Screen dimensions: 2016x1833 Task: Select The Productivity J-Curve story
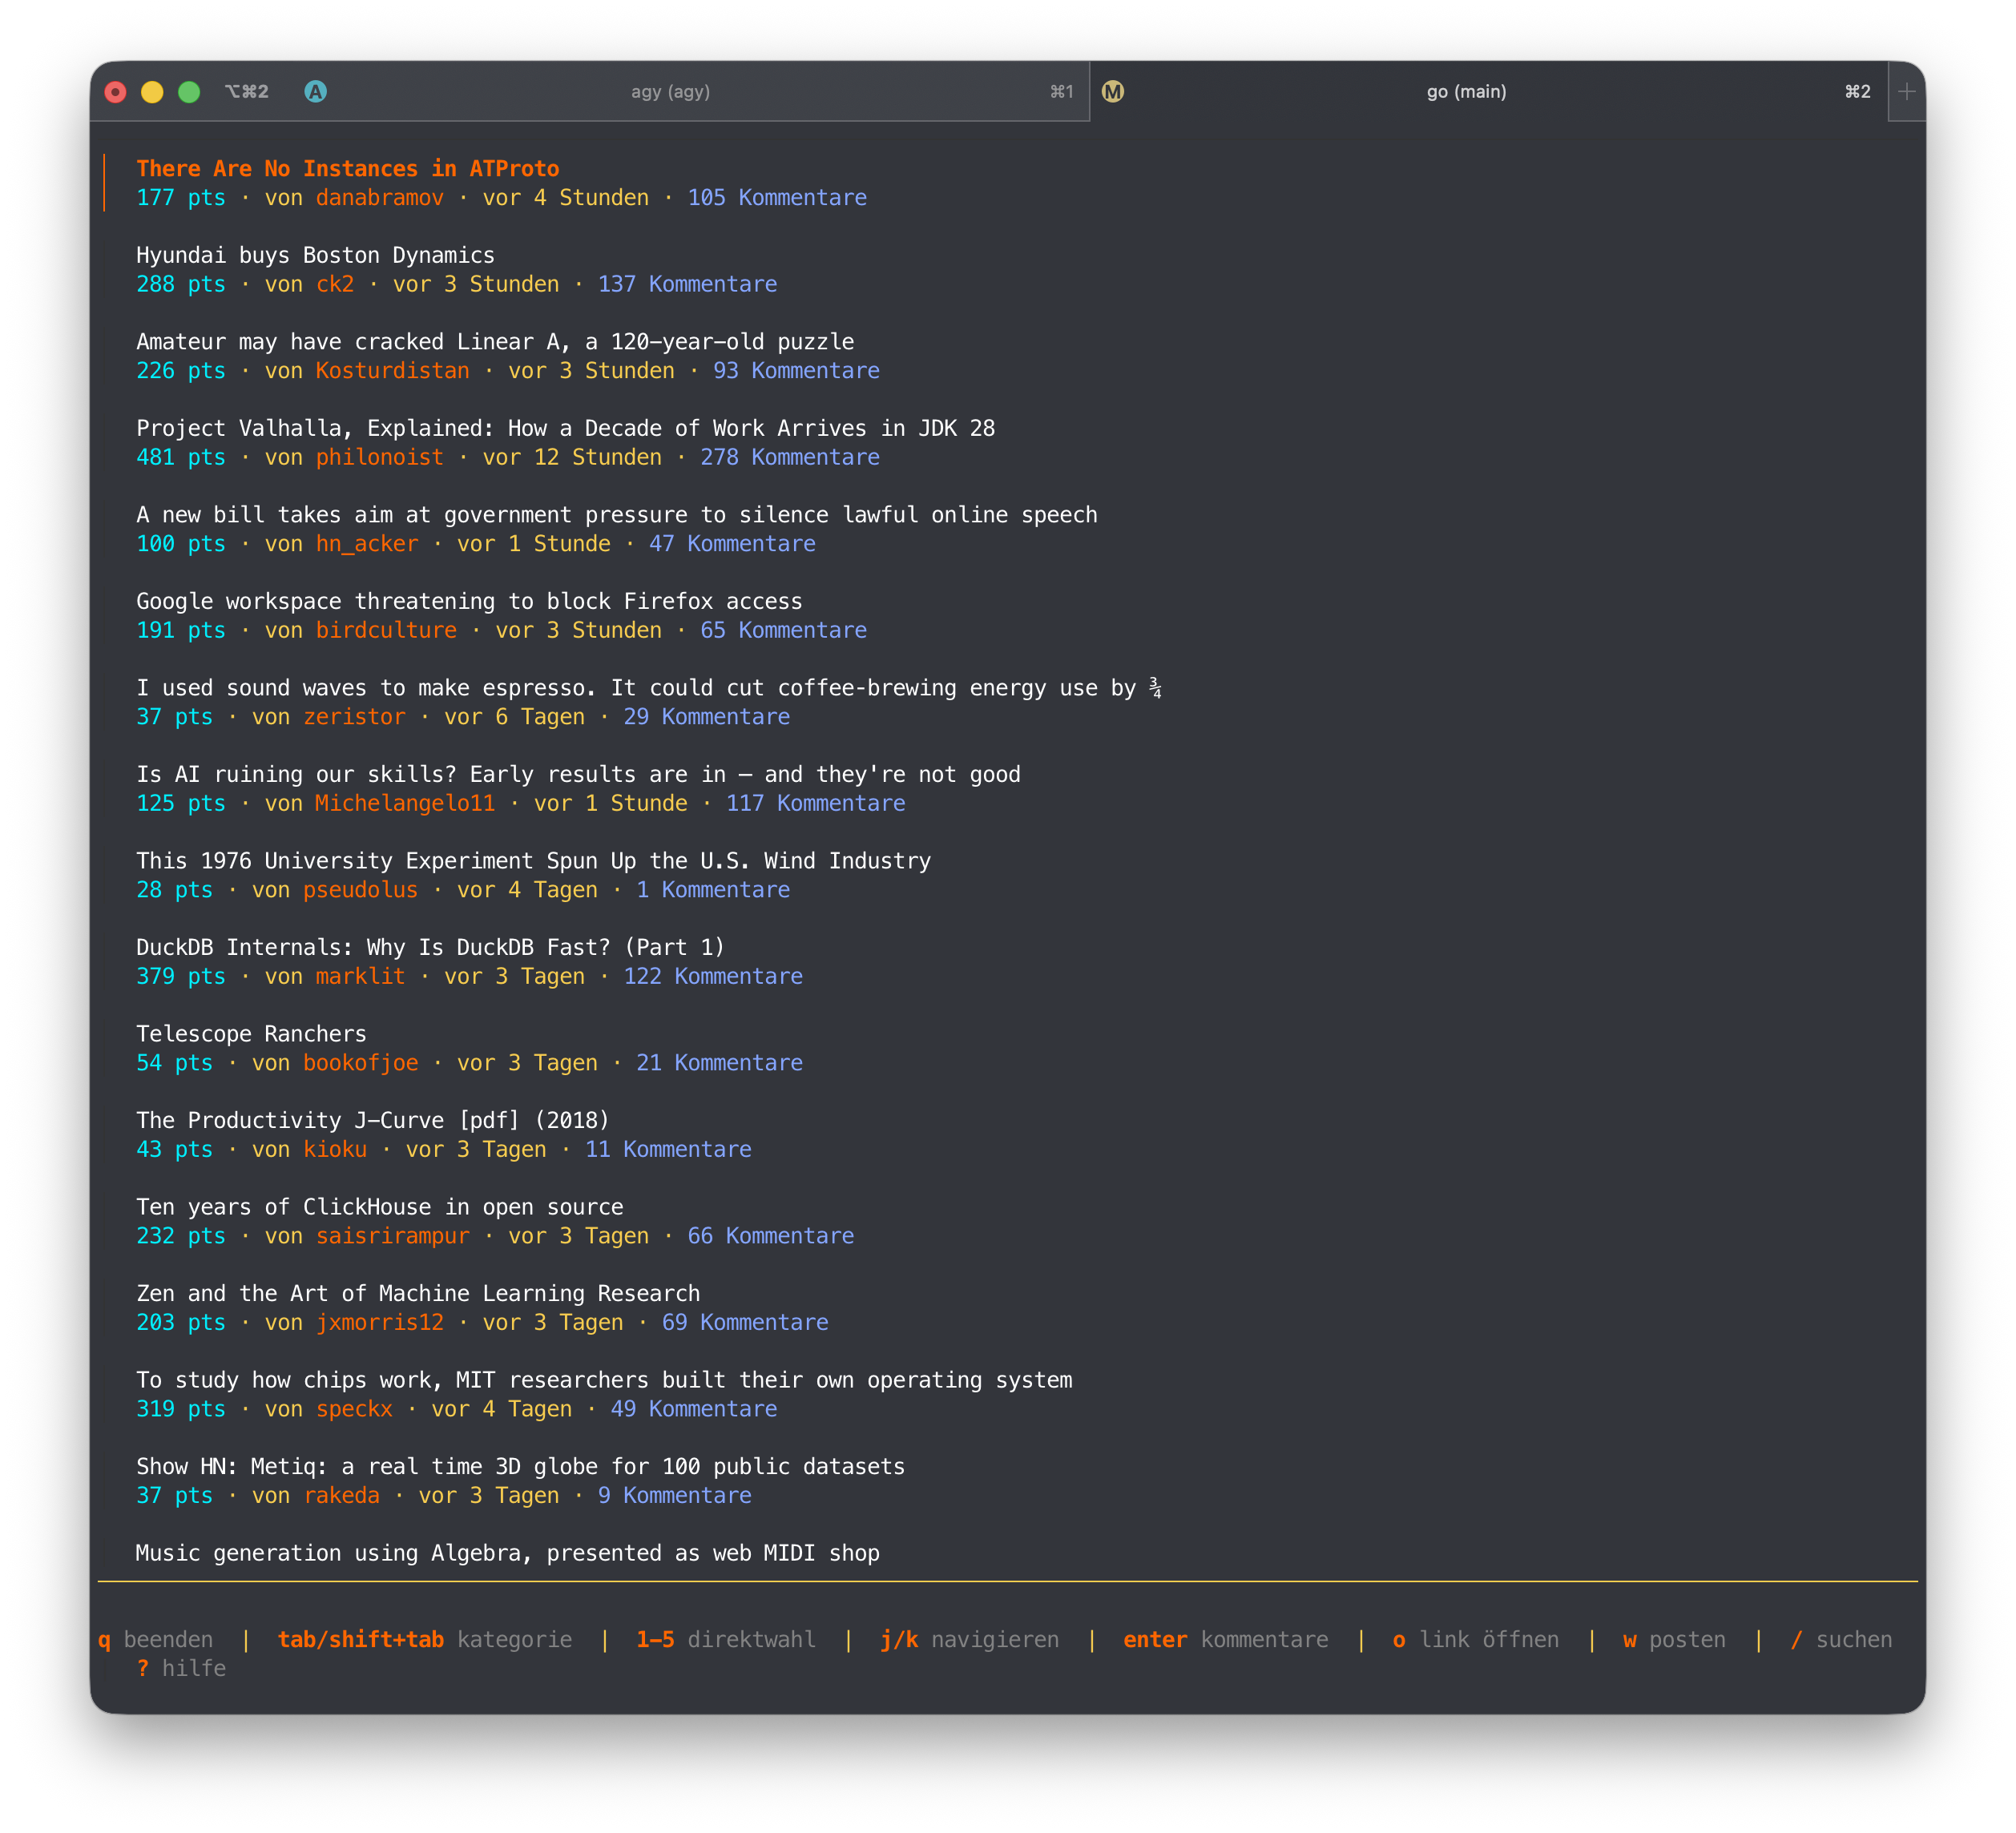click(x=372, y=1120)
